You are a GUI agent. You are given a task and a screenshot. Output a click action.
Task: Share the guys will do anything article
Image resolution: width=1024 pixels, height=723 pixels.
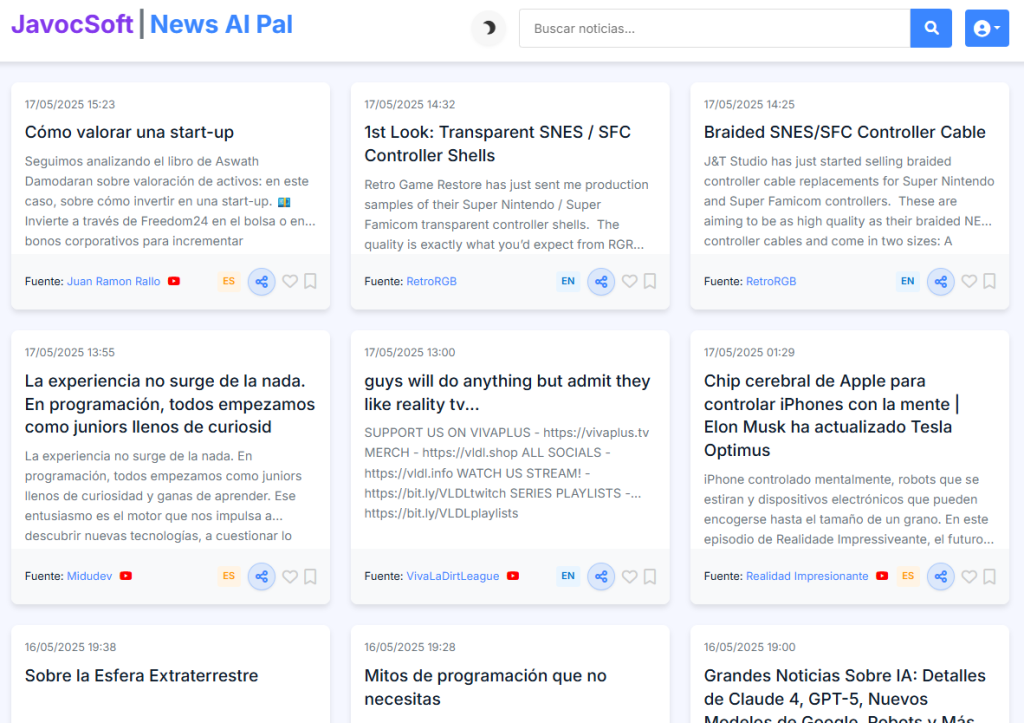pyautogui.click(x=601, y=577)
